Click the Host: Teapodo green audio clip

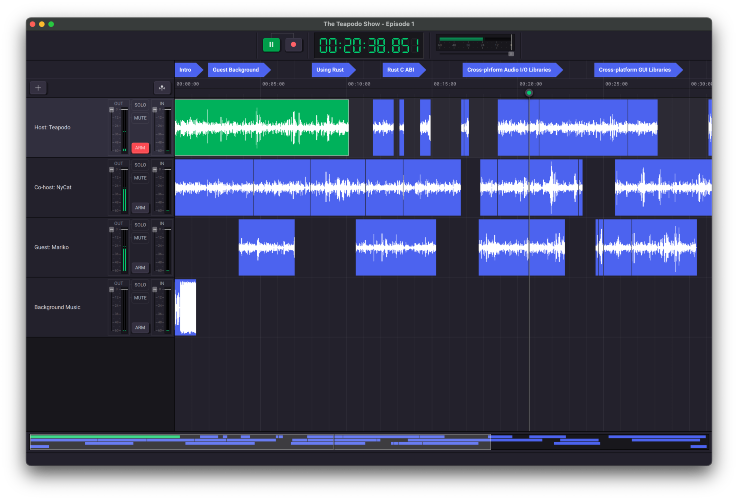[262, 127]
